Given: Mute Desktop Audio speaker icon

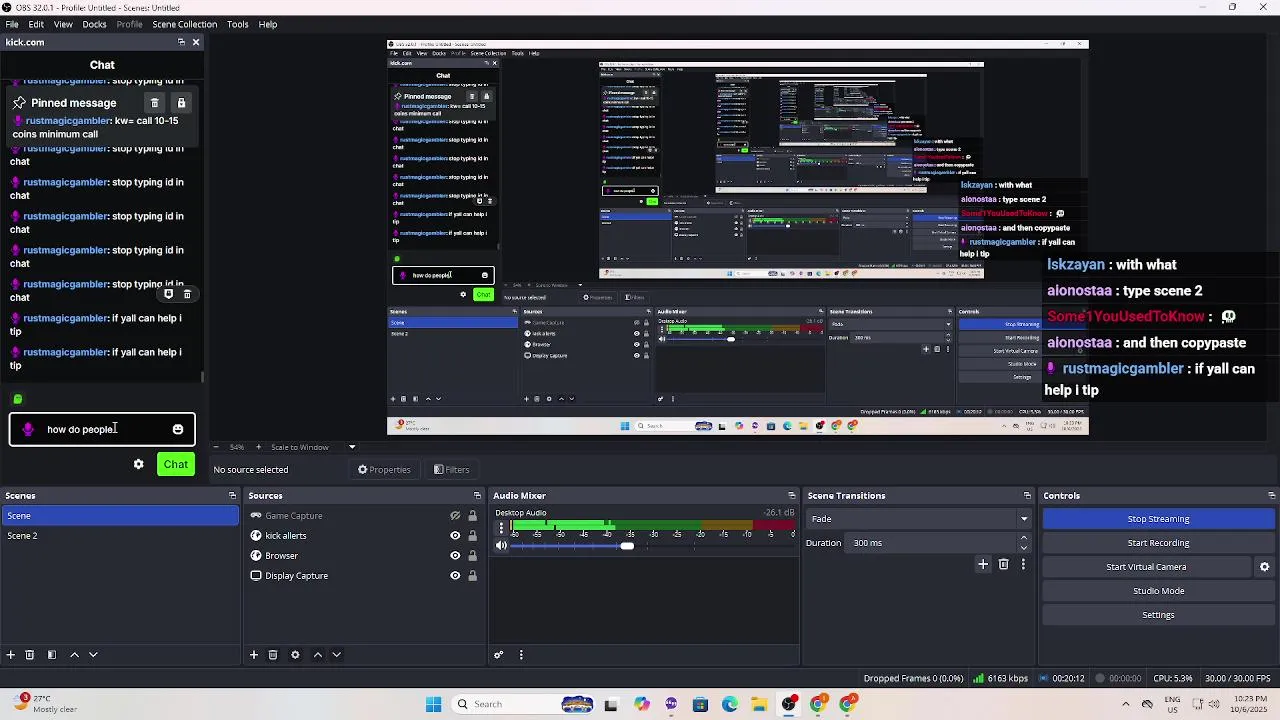Looking at the screenshot, I should click(x=501, y=546).
